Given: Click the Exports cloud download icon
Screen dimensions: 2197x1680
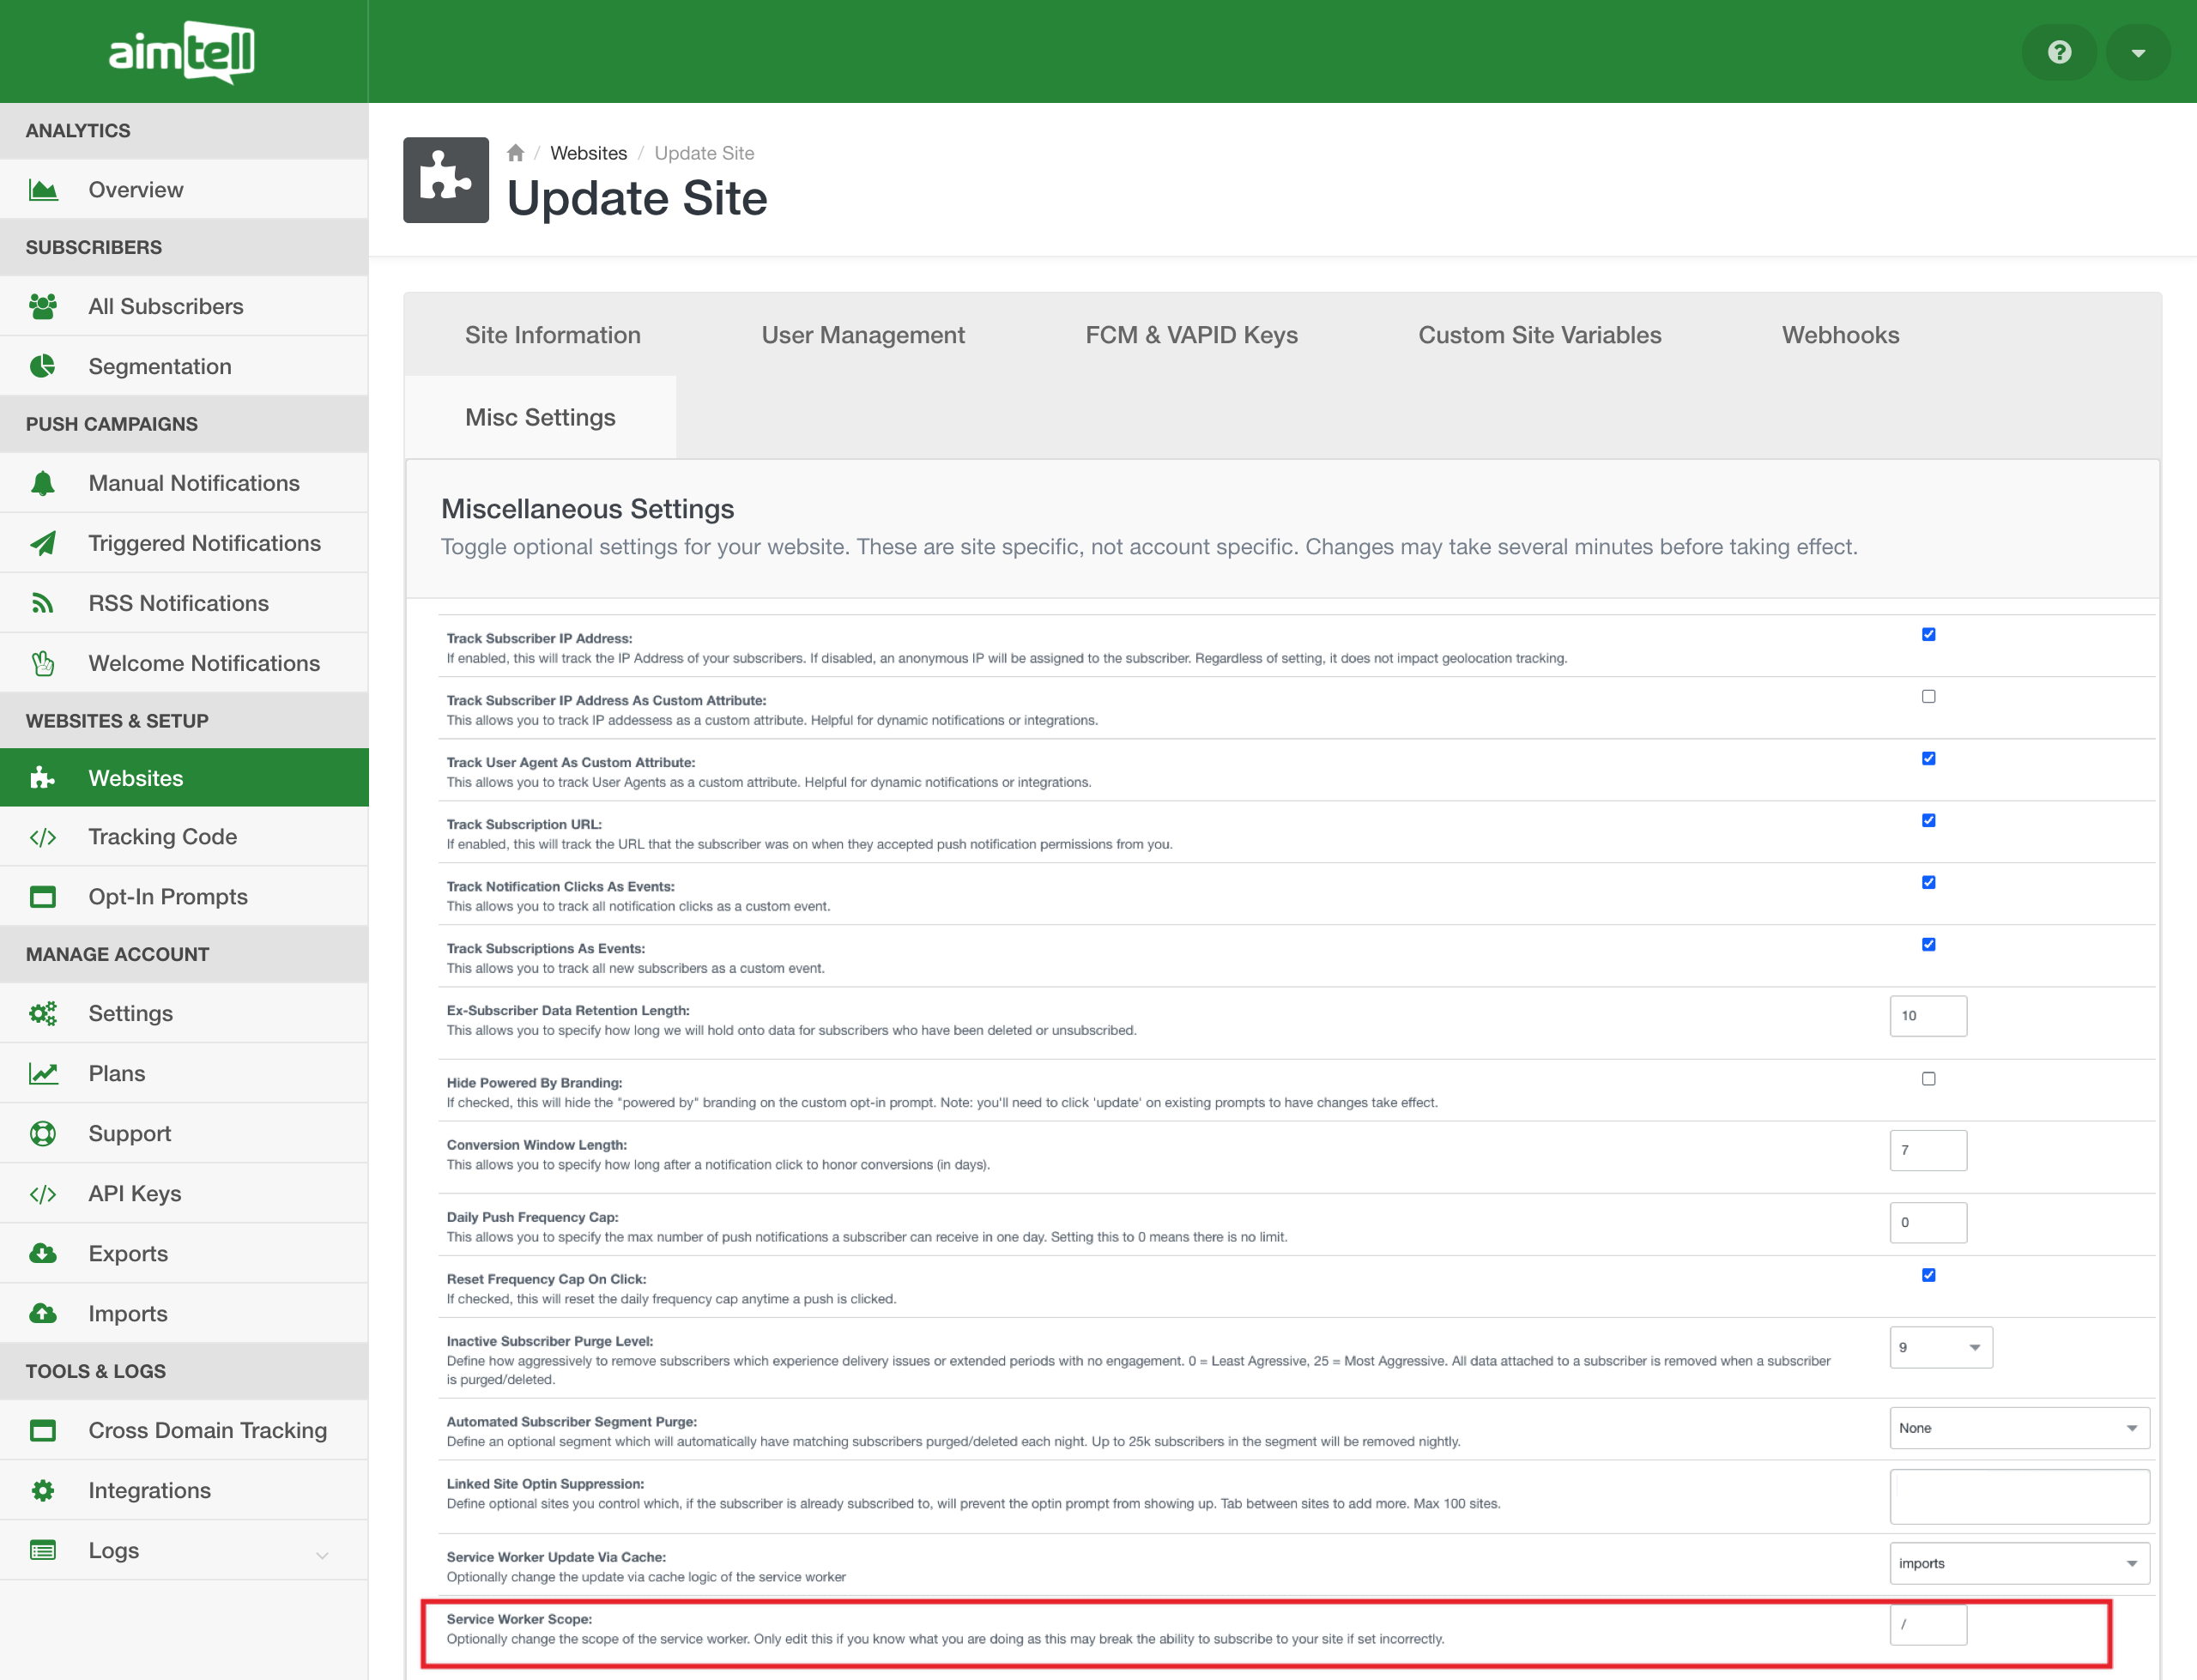Looking at the screenshot, I should tap(43, 1254).
